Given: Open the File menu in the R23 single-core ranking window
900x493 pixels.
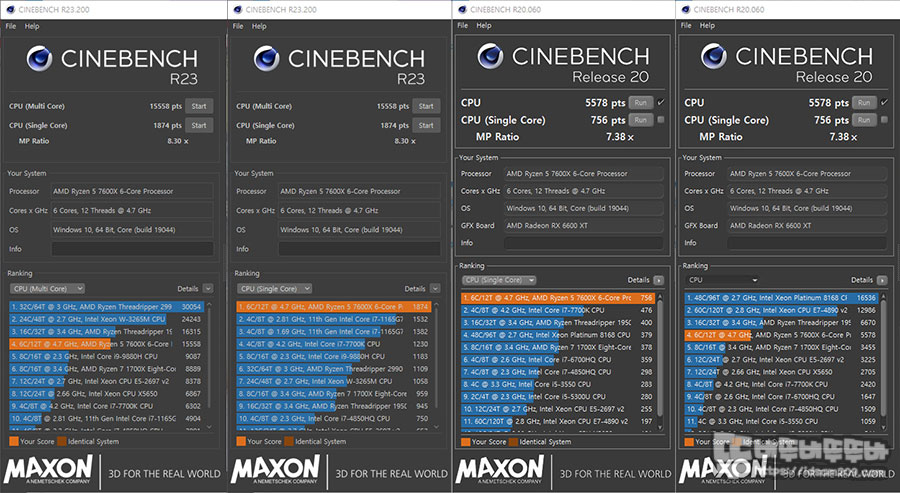Looking at the screenshot, I should click(x=238, y=26).
